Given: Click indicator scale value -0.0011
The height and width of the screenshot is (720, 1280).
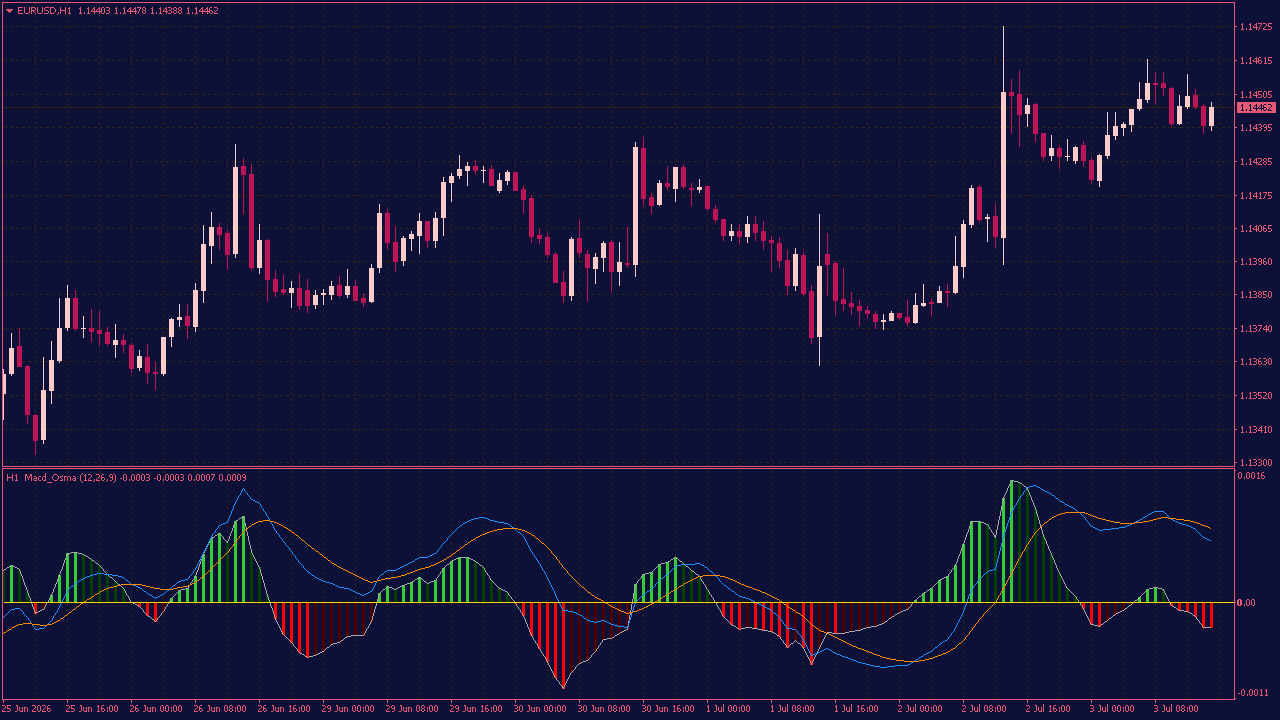Looking at the screenshot, I should (x=1252, y=693).
